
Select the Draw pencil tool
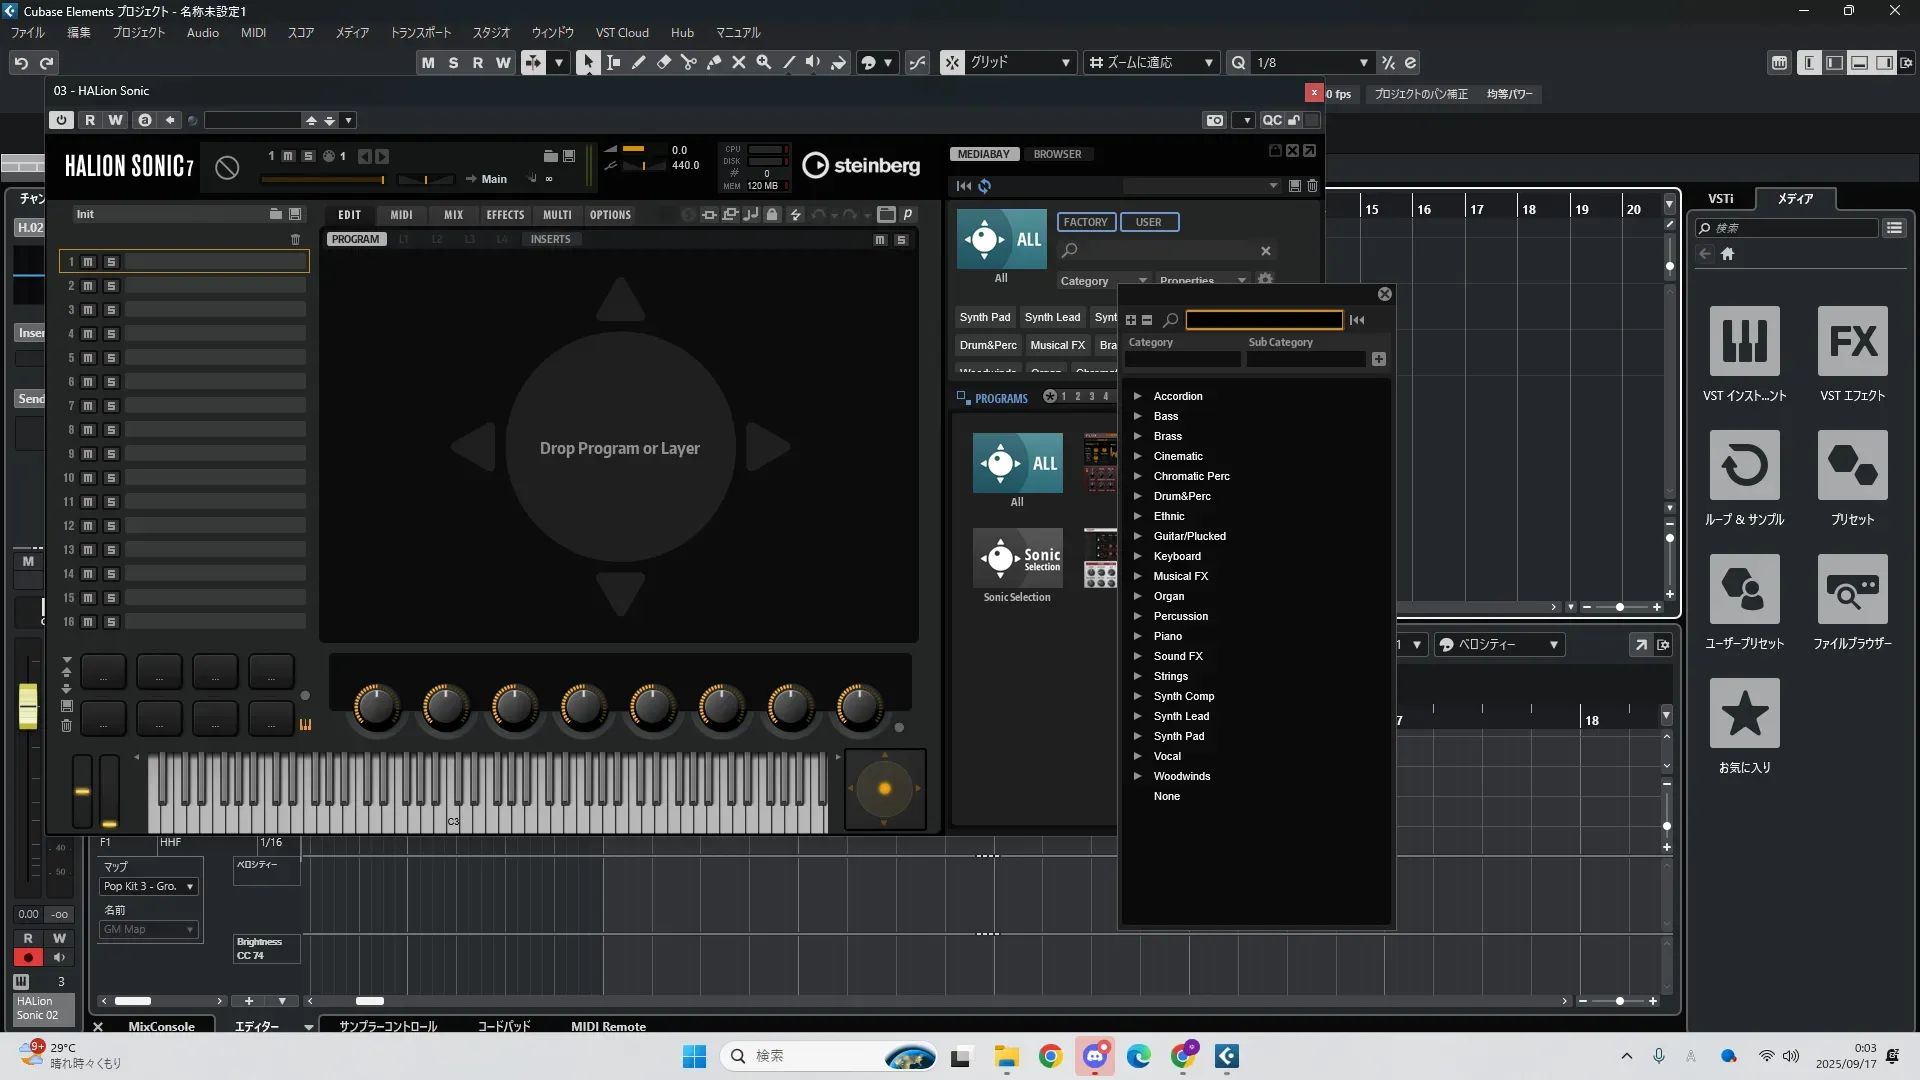[x=639, y=62]
